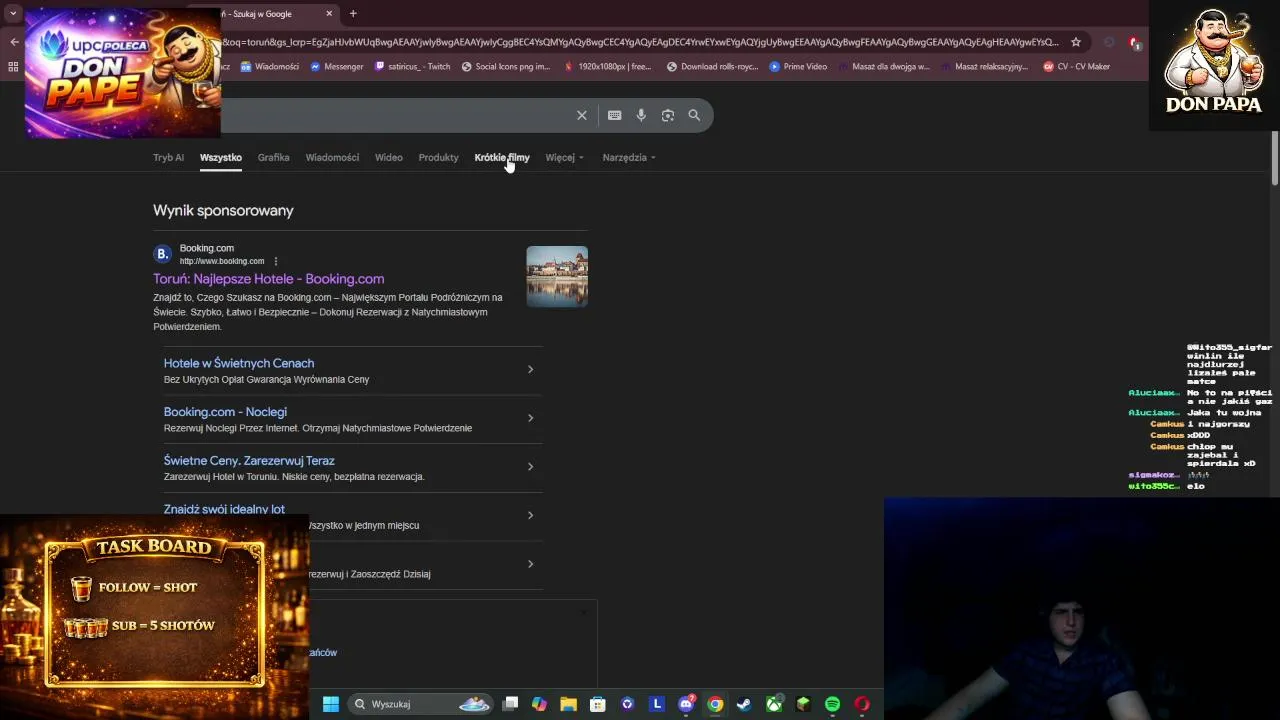Open File Explorer from the taskbar
The width and height of the screenshot is (1280, 720).
pos(568,704)
